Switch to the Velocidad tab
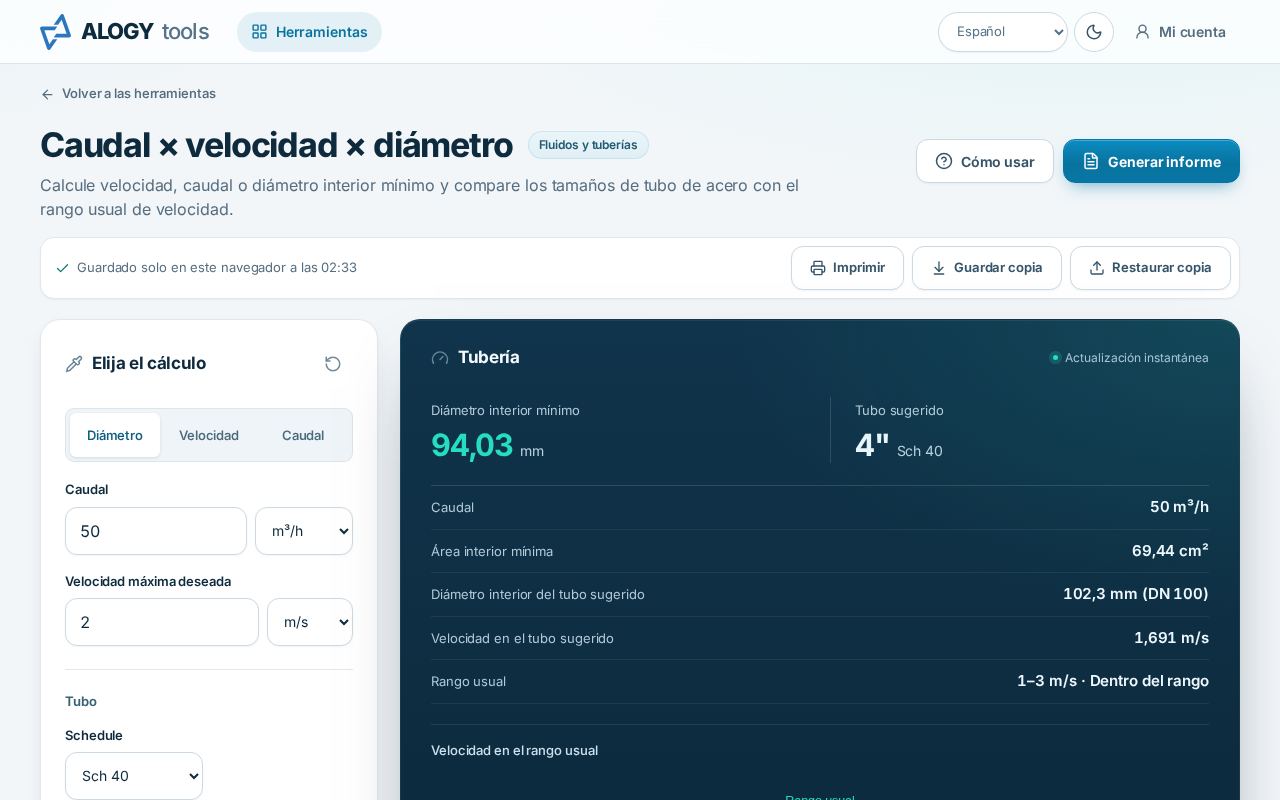Viewport: 1280px width, 800px height. (x=209, y=435)
